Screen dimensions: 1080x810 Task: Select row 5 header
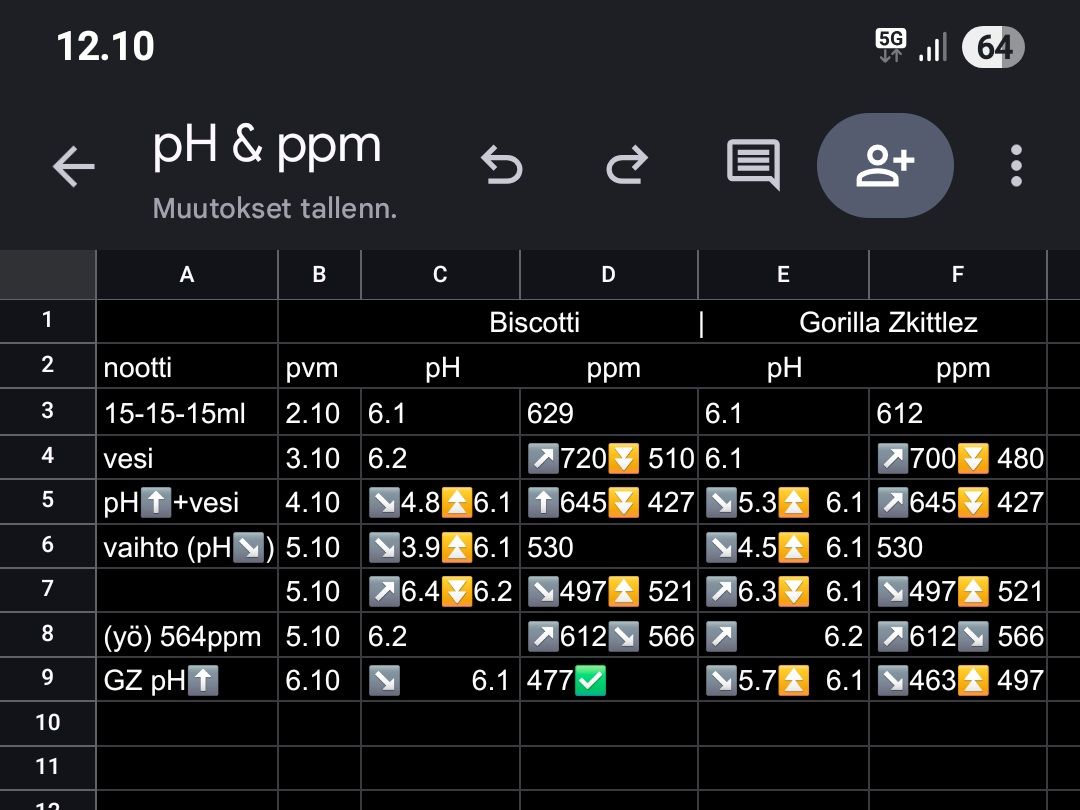coord(48,500)
